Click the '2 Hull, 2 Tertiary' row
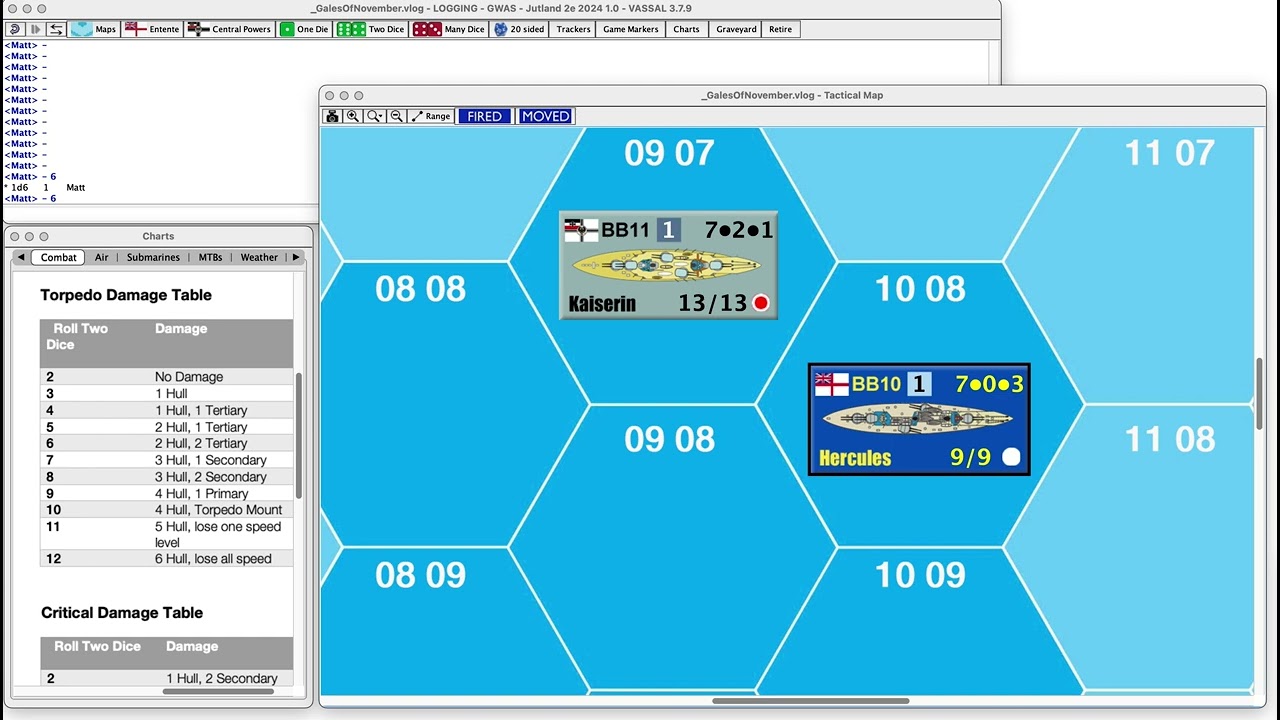Screen dimensions: 1280x720 pyautogui.click(x=166, y=444)
